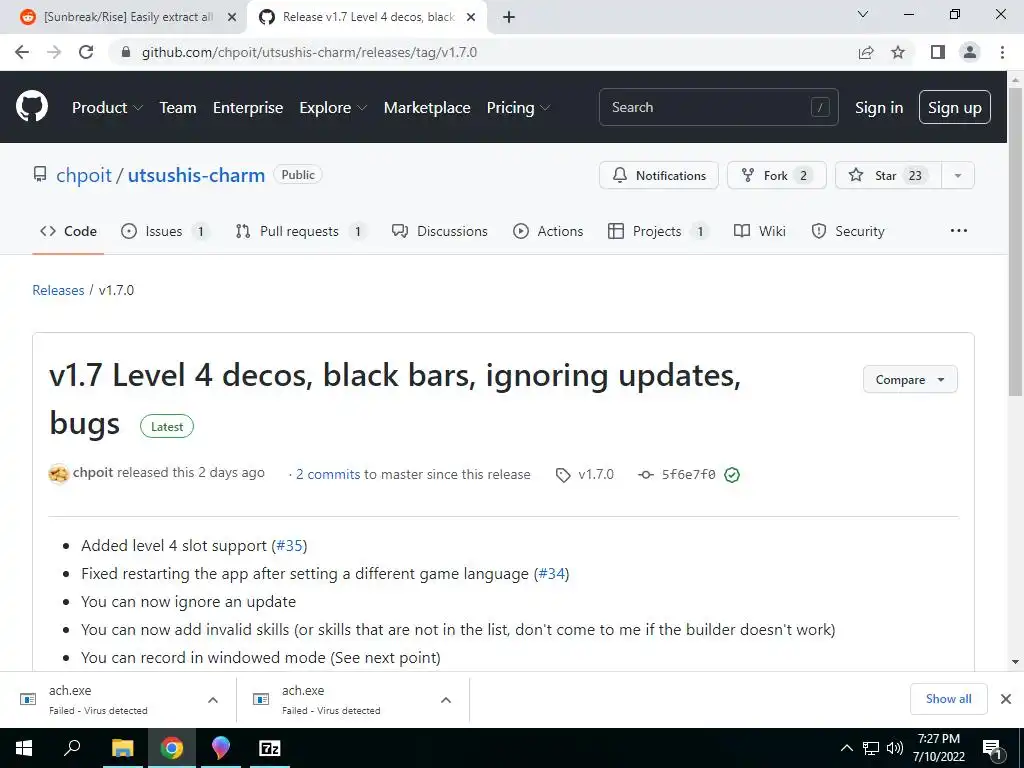
Task: Expand the Product menu
Action: coord(107,108)
